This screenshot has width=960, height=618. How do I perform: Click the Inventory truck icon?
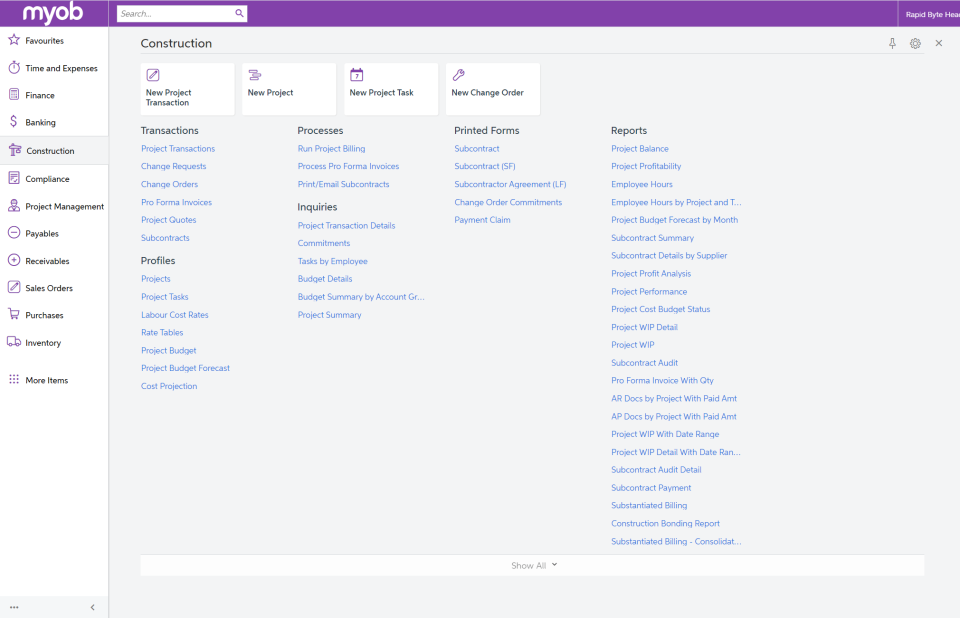point(14,342)
